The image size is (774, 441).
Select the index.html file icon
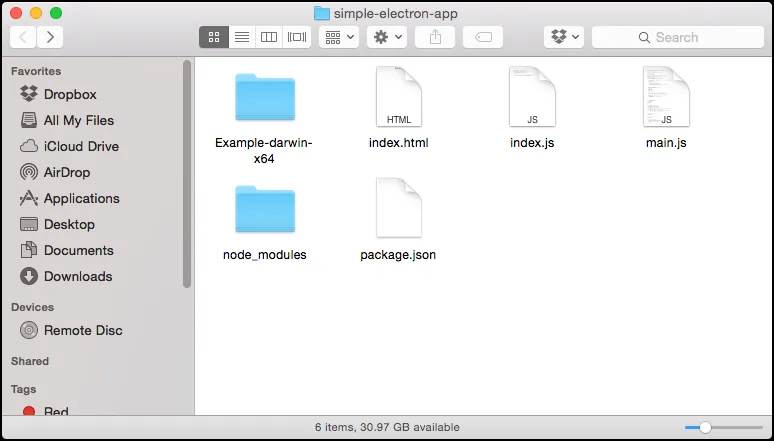click(399, 97)
